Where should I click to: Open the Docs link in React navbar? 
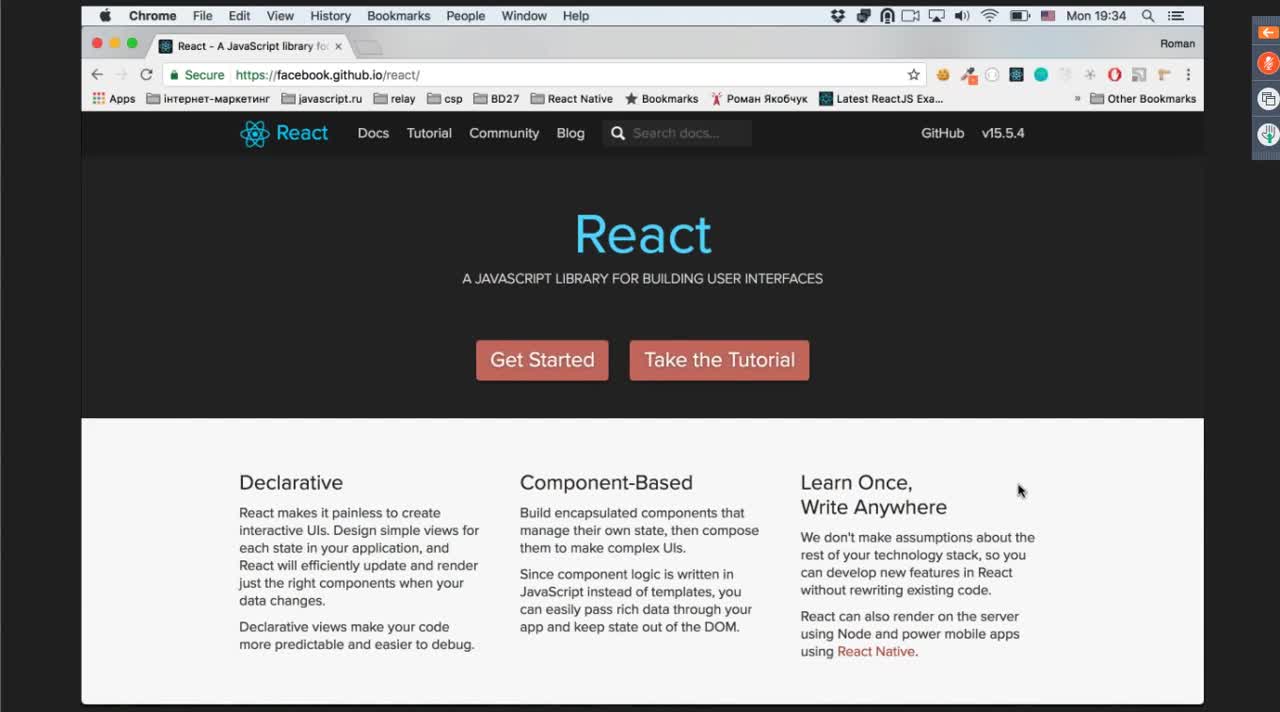(373, 133)
